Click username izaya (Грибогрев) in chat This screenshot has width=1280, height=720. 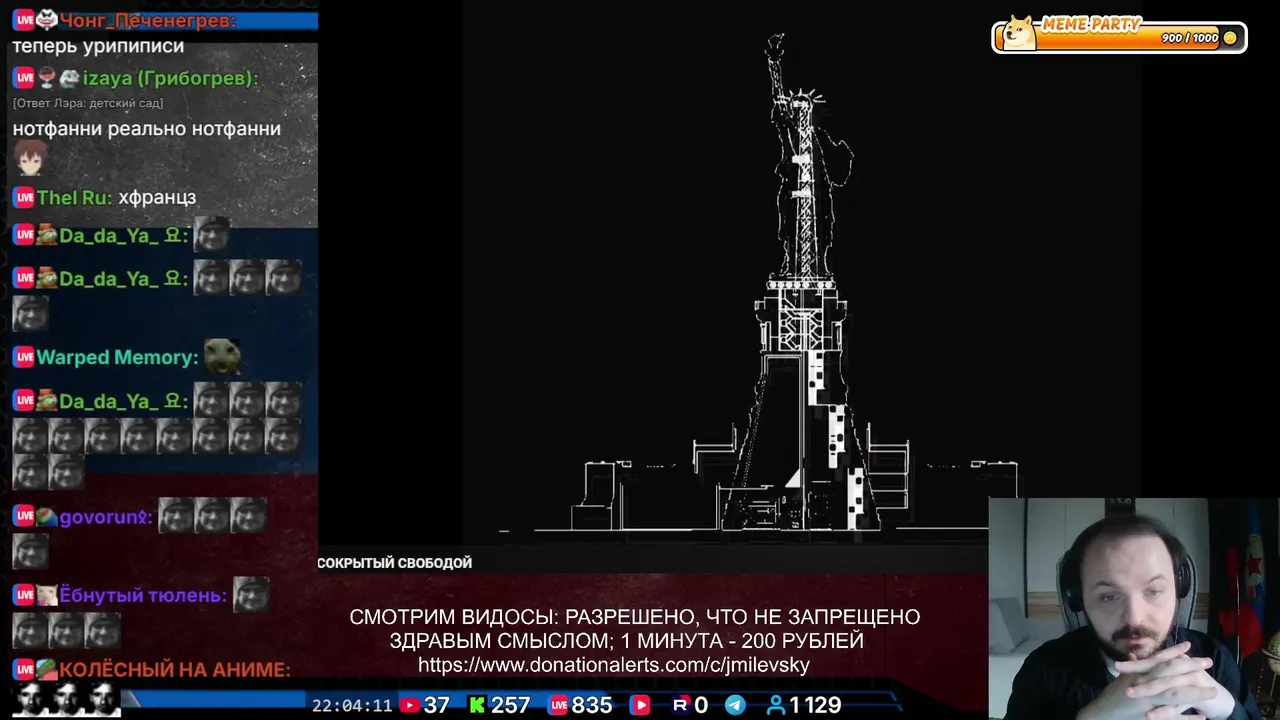point(171,79)
